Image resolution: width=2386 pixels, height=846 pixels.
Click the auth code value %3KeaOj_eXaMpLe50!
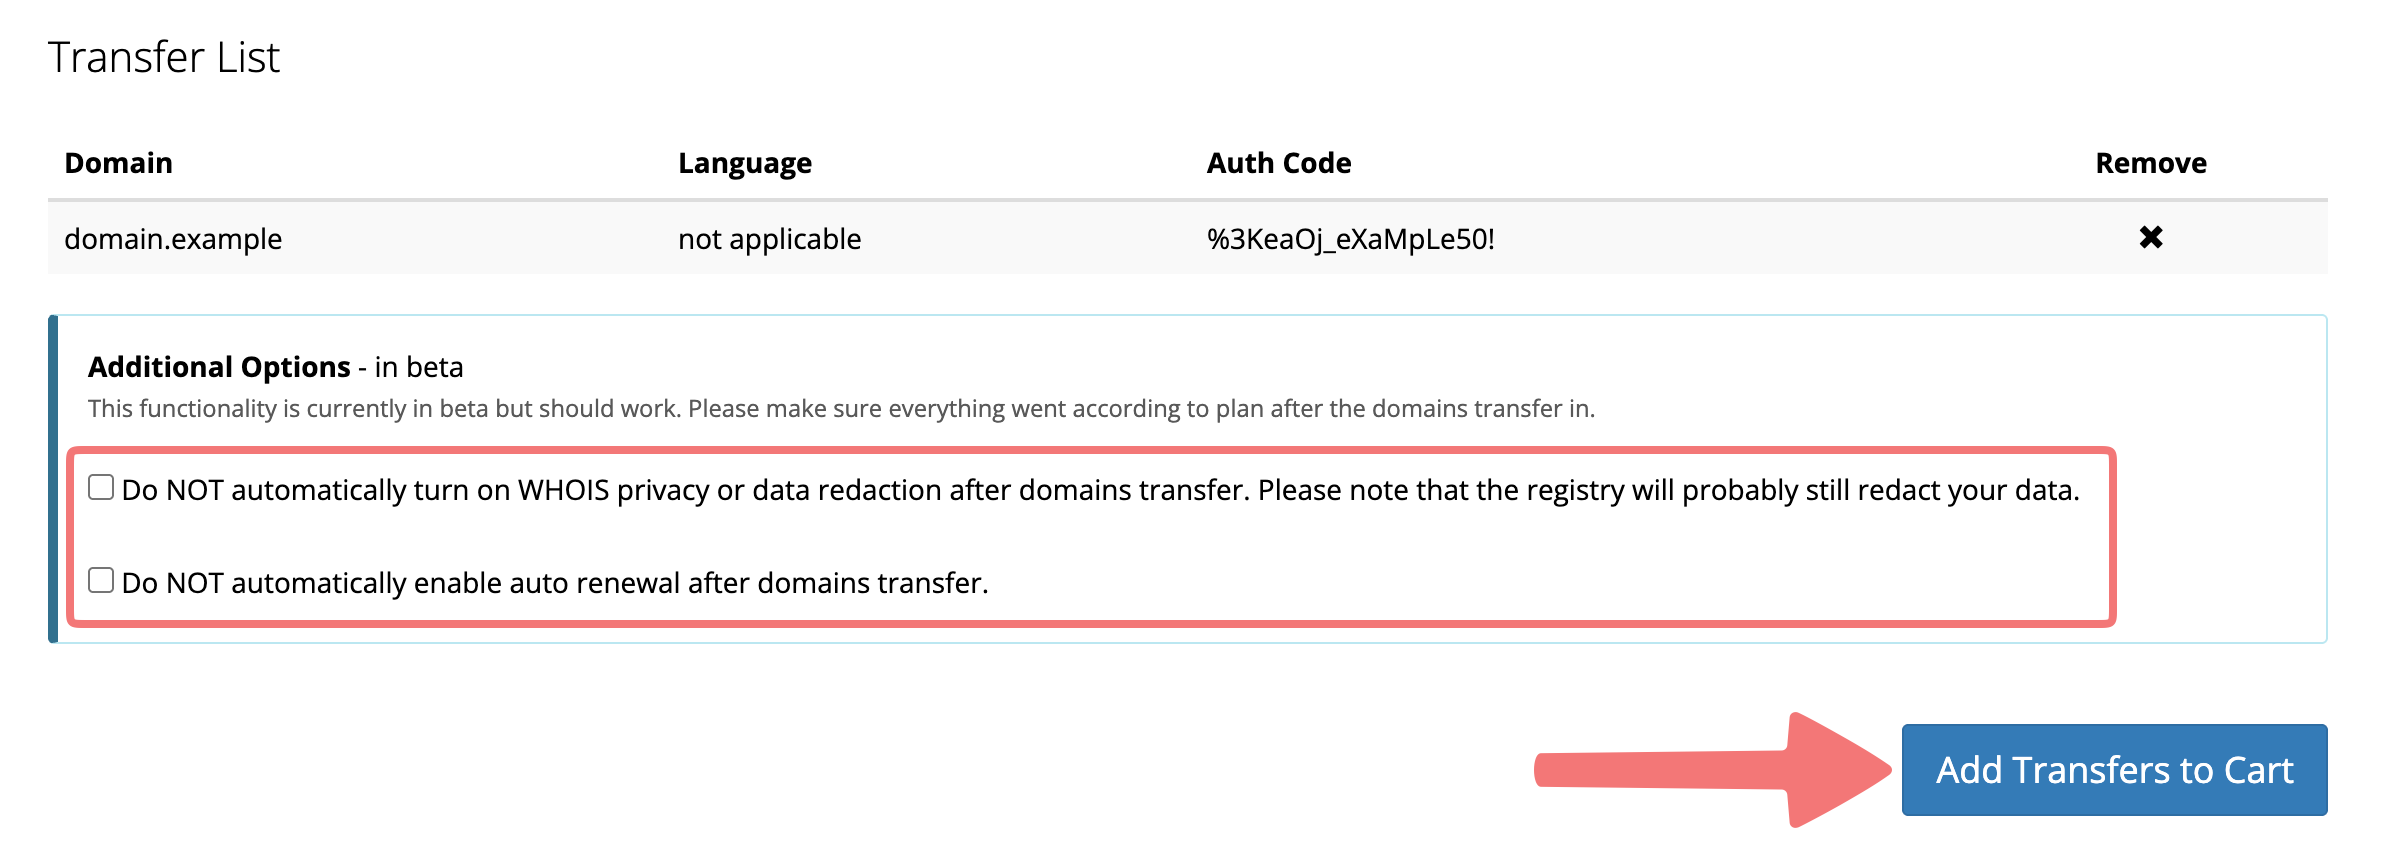coord(1350,239)
